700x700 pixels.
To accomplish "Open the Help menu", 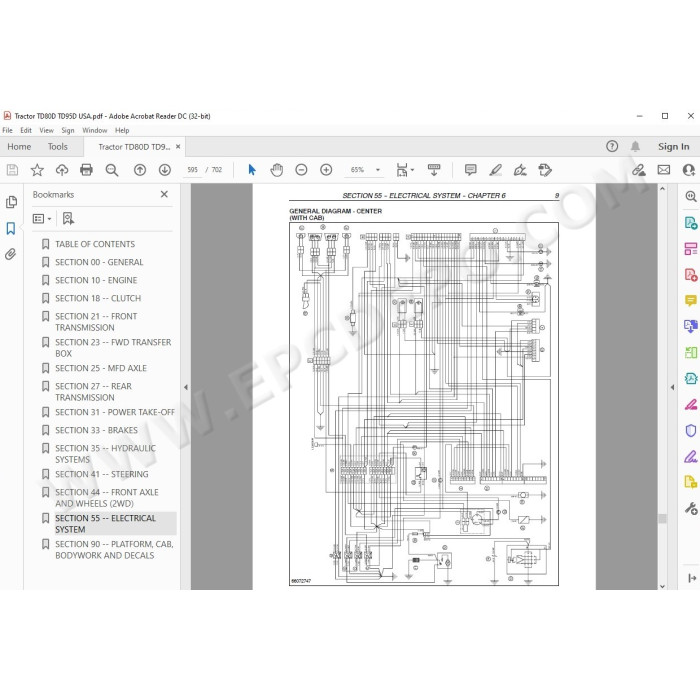I will coord(122,130).
